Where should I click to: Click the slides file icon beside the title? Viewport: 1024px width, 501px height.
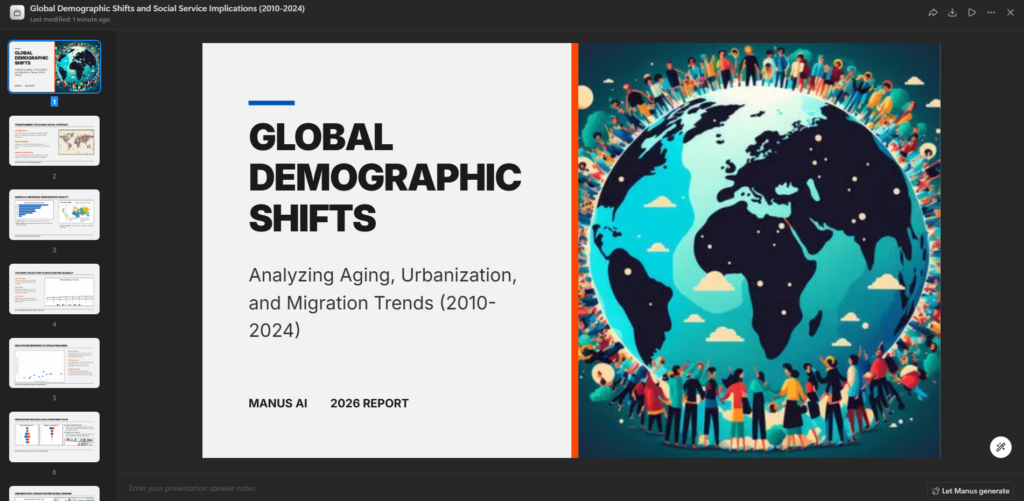point(15,12)
